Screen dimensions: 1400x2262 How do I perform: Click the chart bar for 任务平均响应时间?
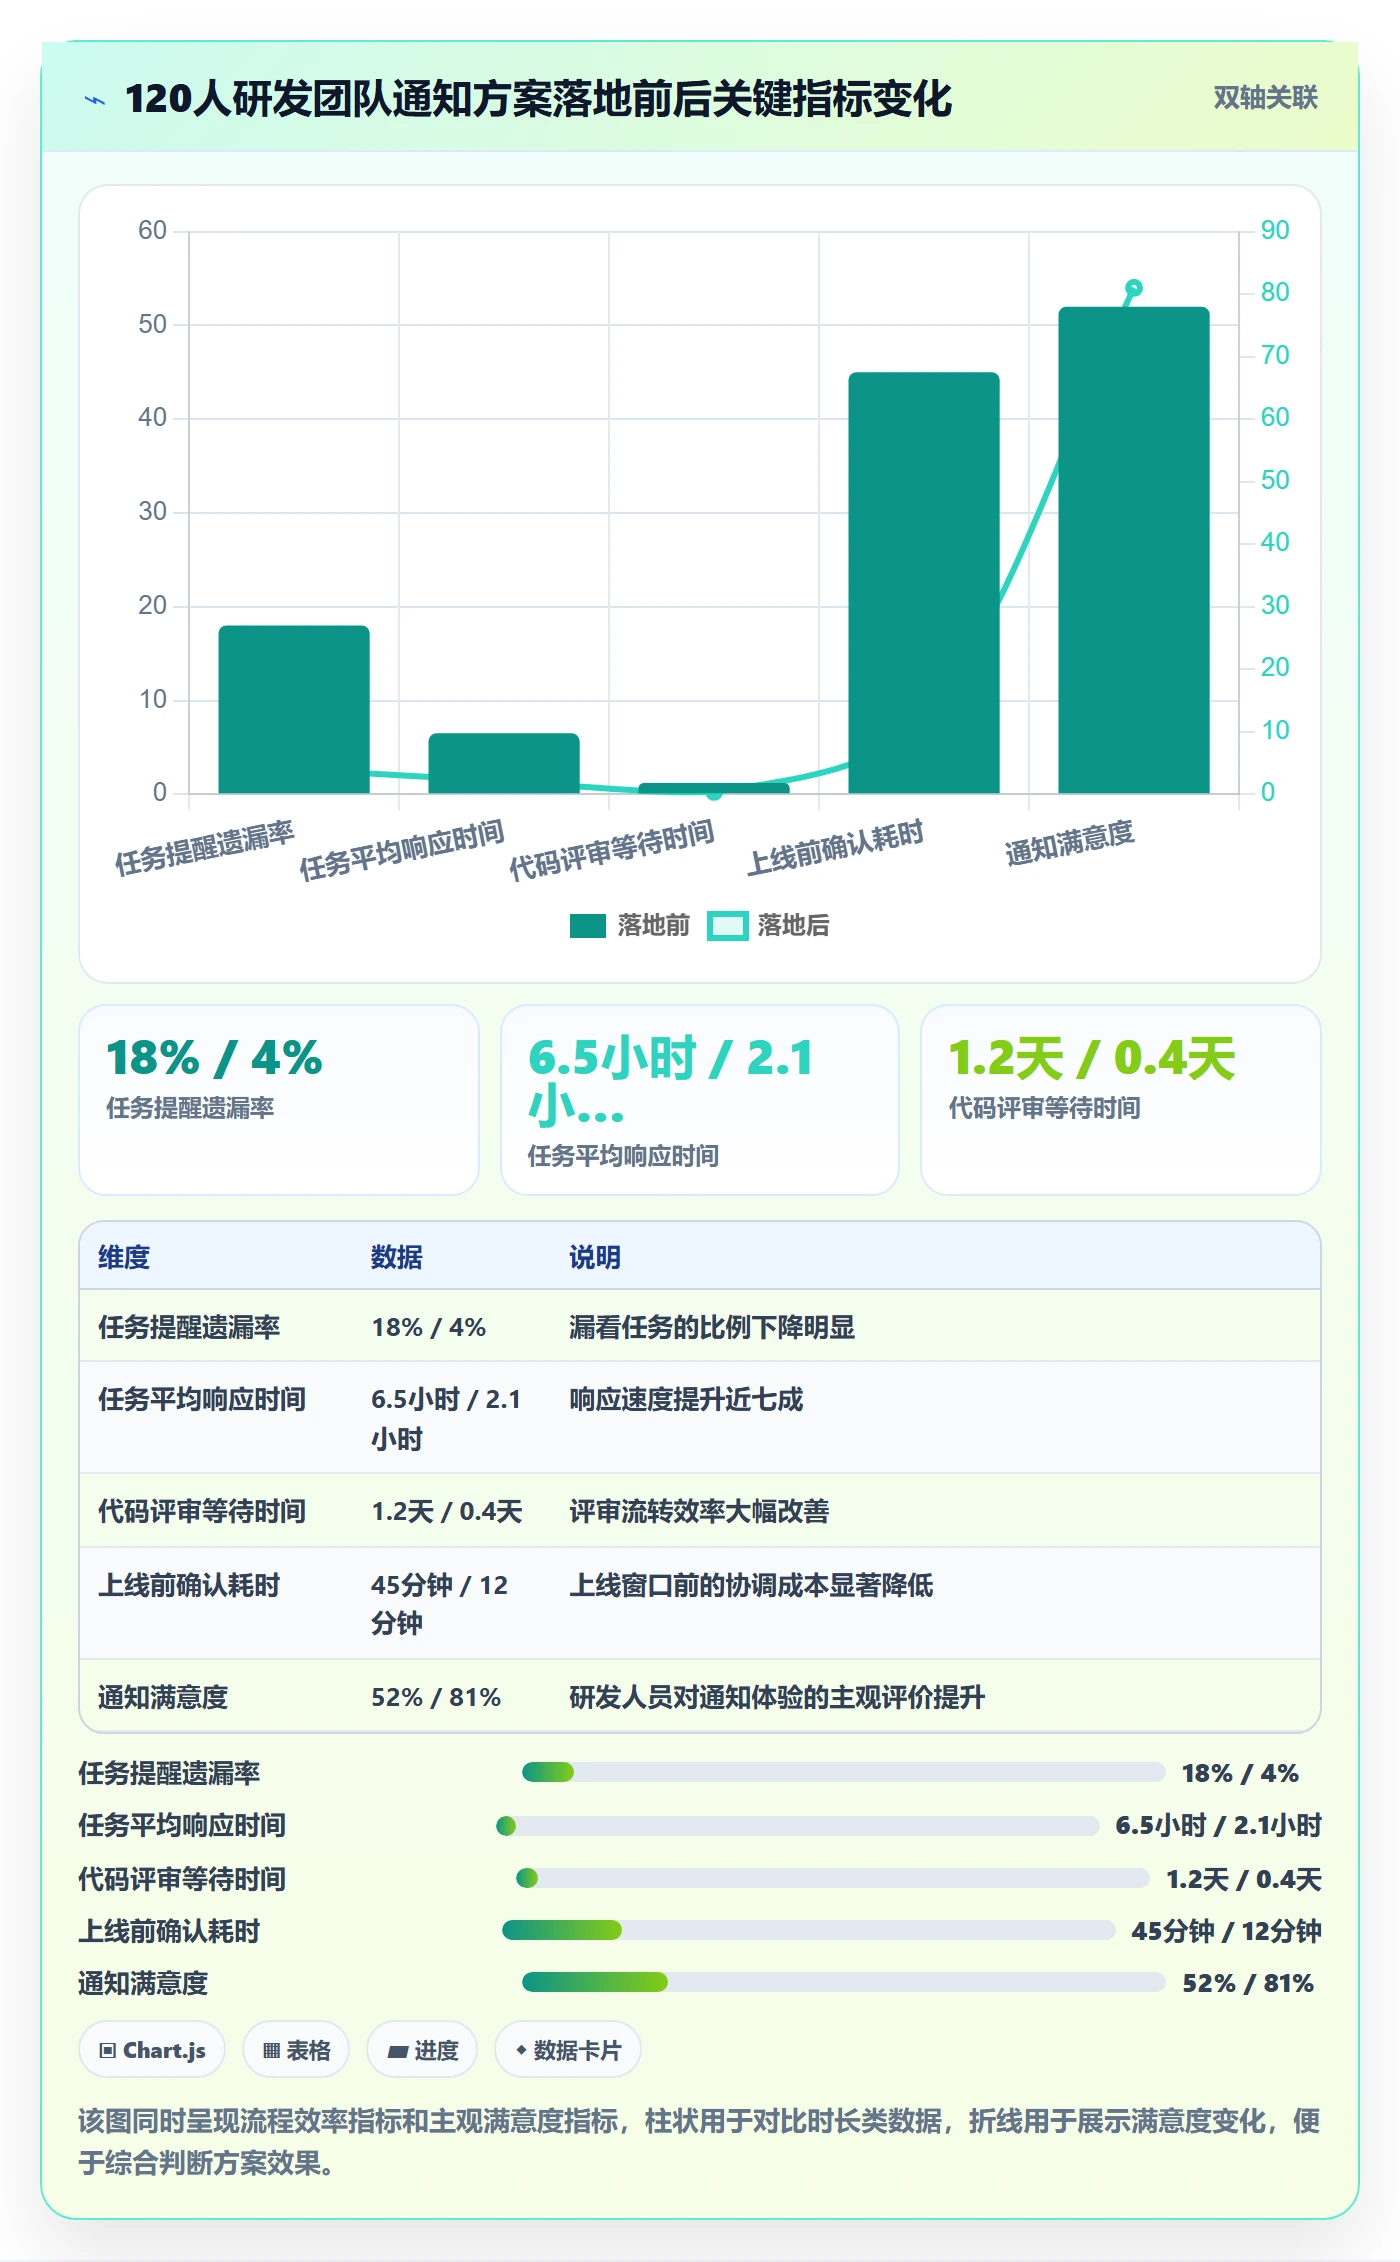[504, 763]
